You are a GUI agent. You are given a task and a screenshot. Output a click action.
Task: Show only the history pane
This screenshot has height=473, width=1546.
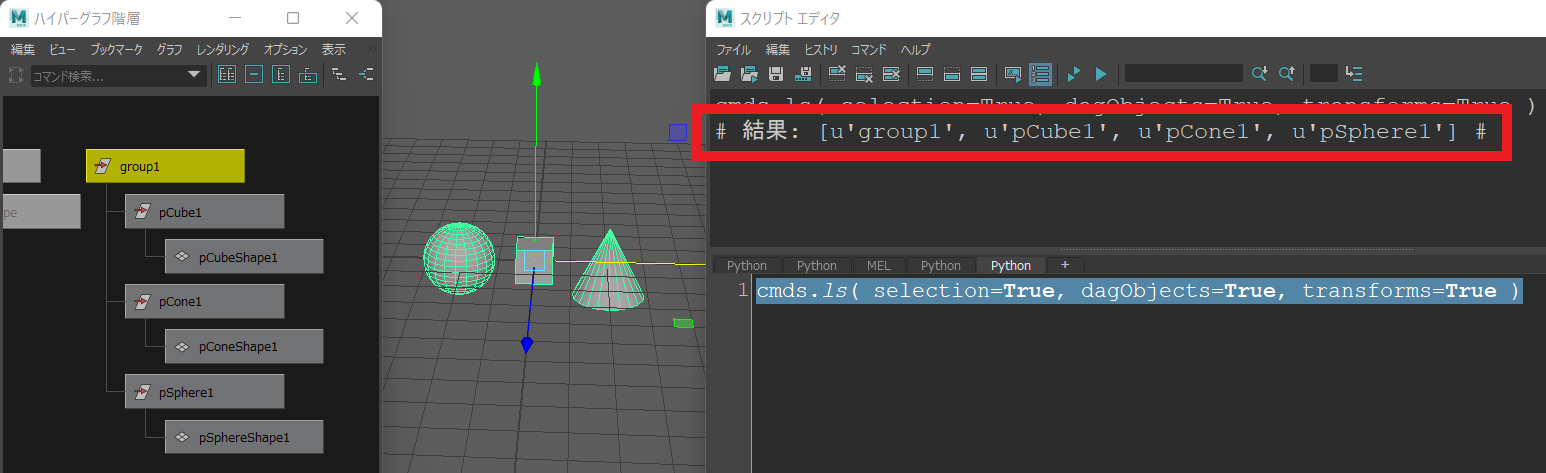[x=925, y=73]
